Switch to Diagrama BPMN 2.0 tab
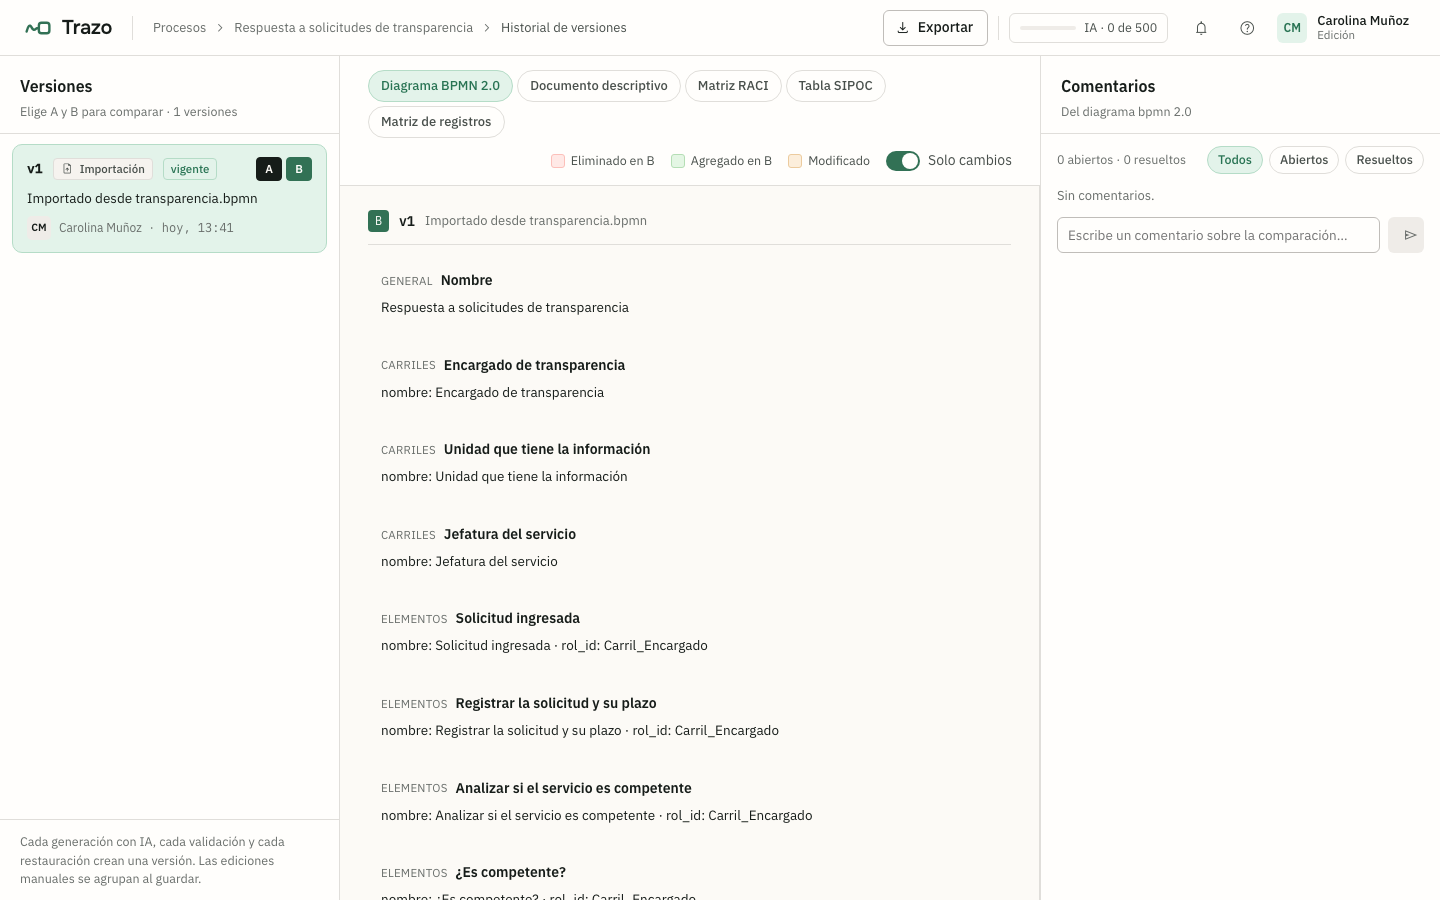Screen dimensions: 1440x900 point(440,86)
